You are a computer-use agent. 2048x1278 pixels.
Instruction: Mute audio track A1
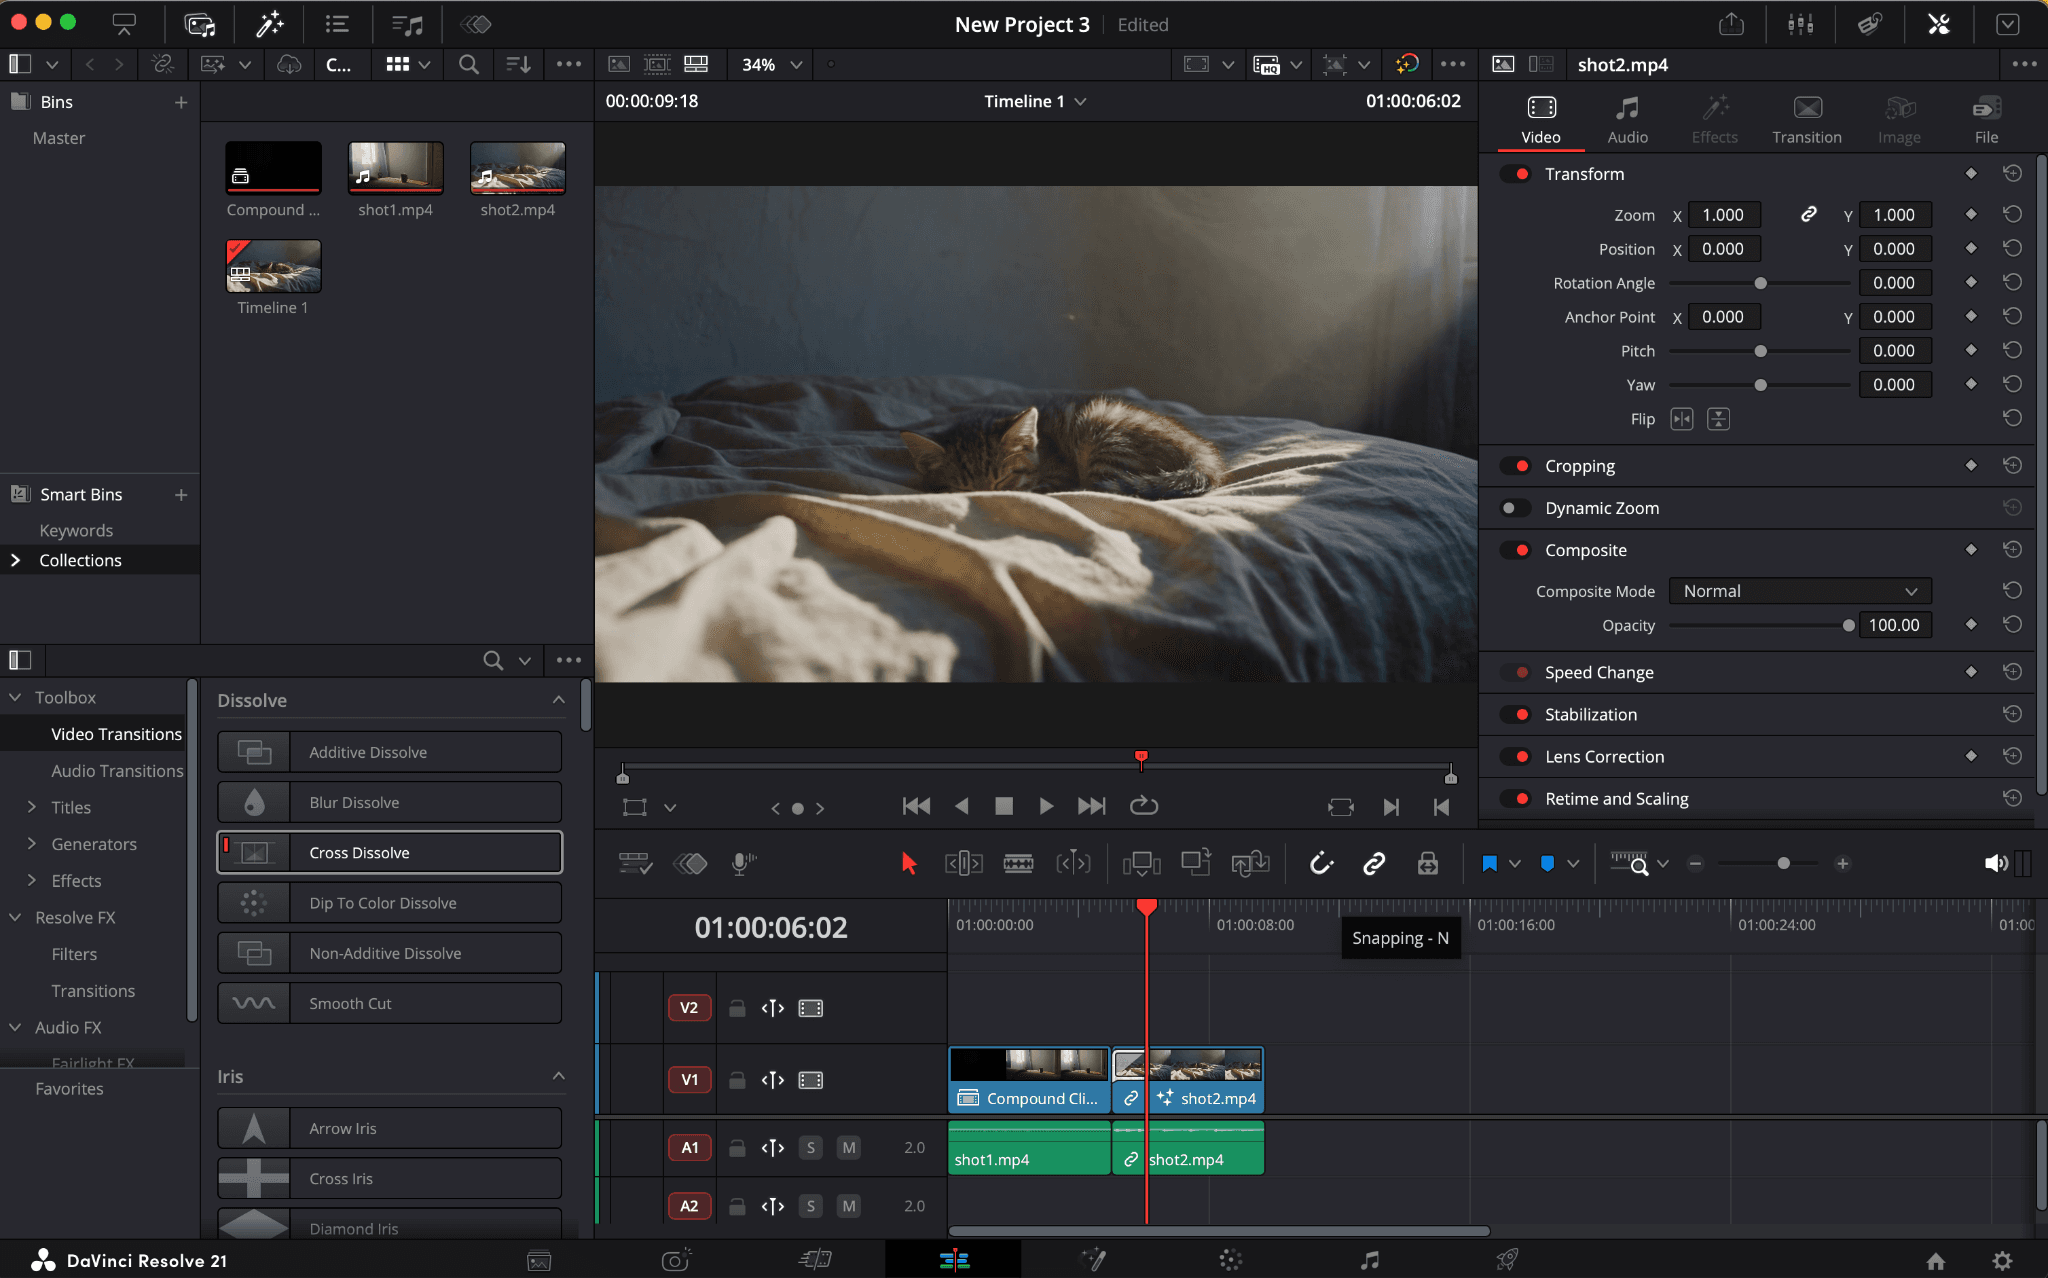849,1147
